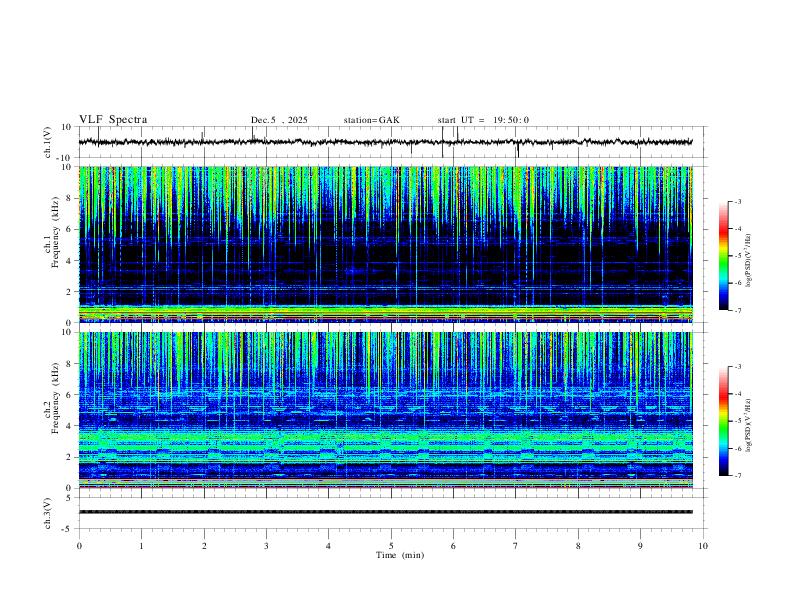Click the time axis tick label '7'

click(516, 546)
